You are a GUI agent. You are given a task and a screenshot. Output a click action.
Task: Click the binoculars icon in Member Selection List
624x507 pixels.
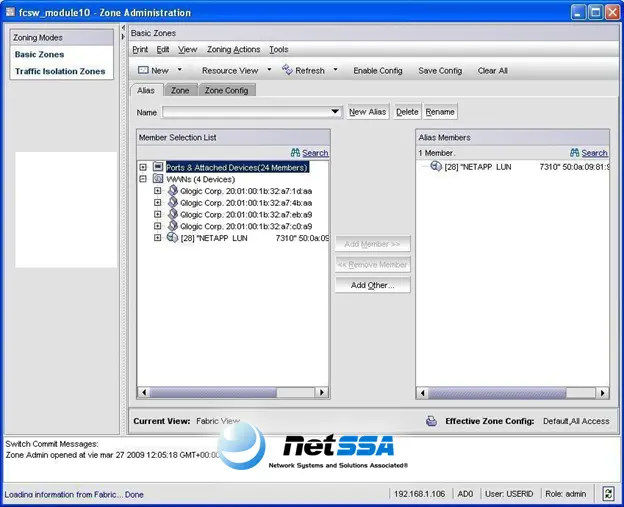pyautogui.click(x=295, y=152)
